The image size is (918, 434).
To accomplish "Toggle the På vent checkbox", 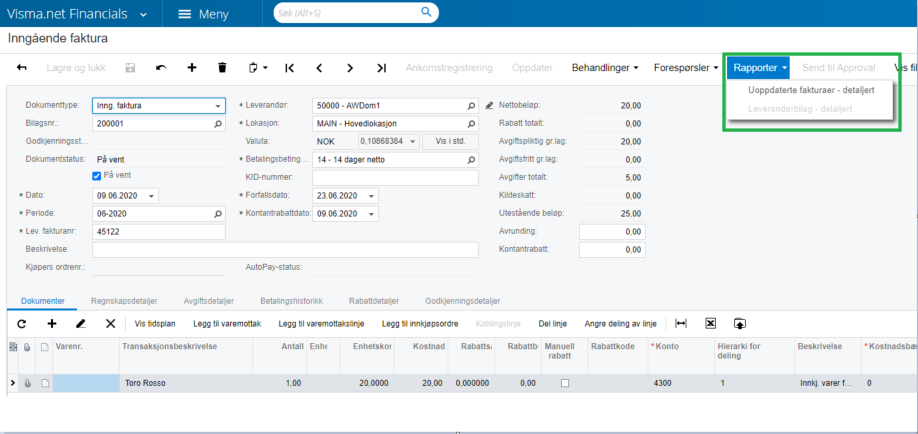I will (x=97, y=175).
